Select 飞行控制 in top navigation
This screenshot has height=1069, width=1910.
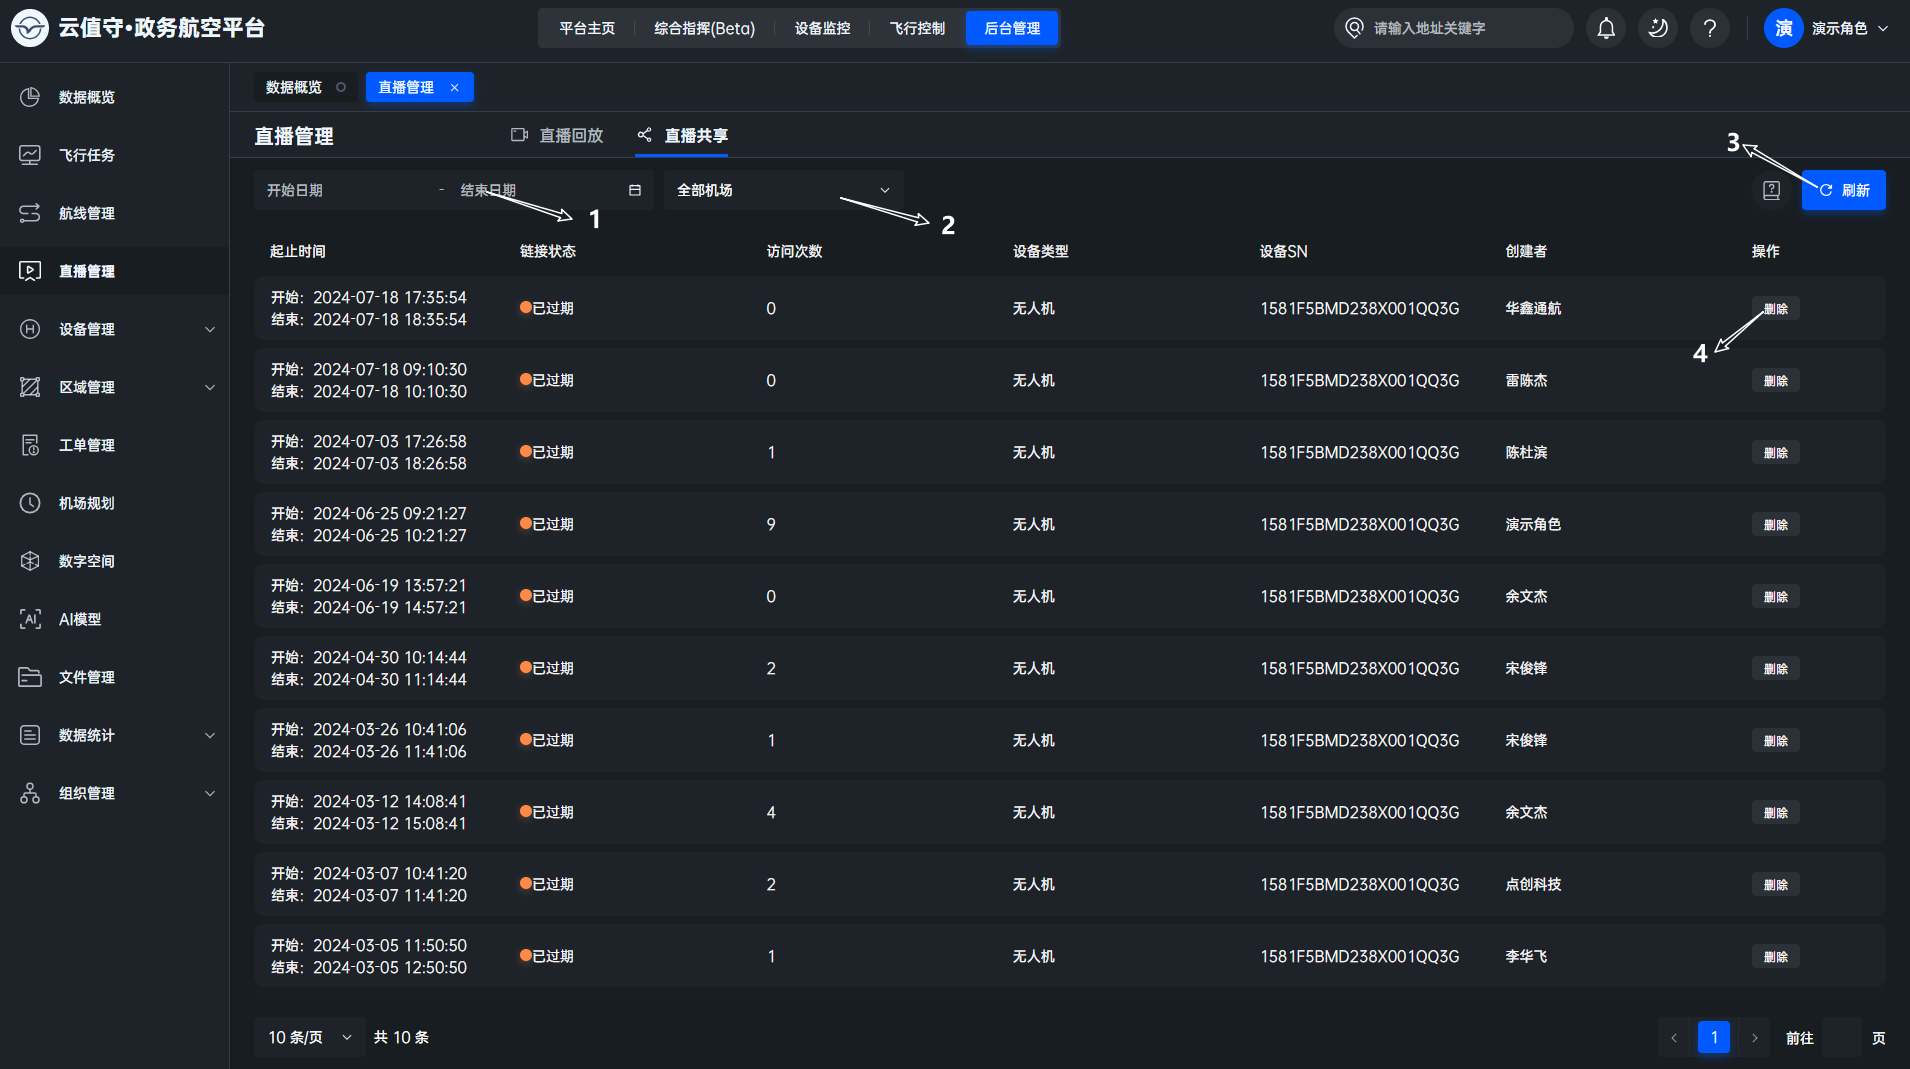coord(917,28)
